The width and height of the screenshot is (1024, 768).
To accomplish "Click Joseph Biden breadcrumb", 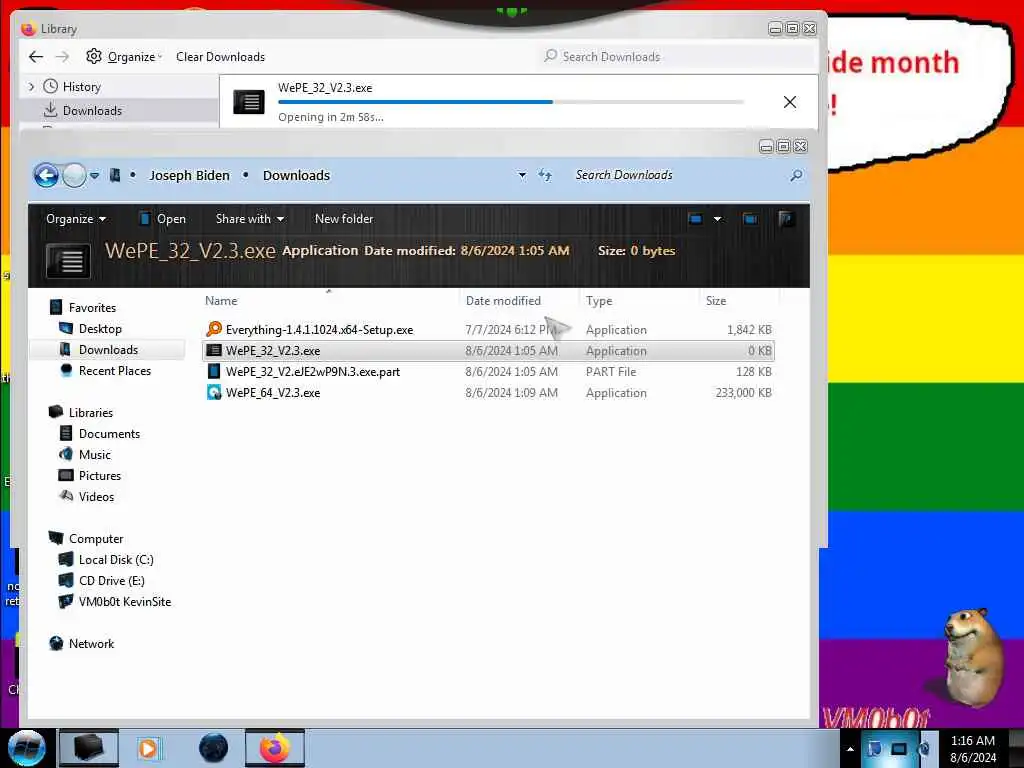I will (189, 175).
